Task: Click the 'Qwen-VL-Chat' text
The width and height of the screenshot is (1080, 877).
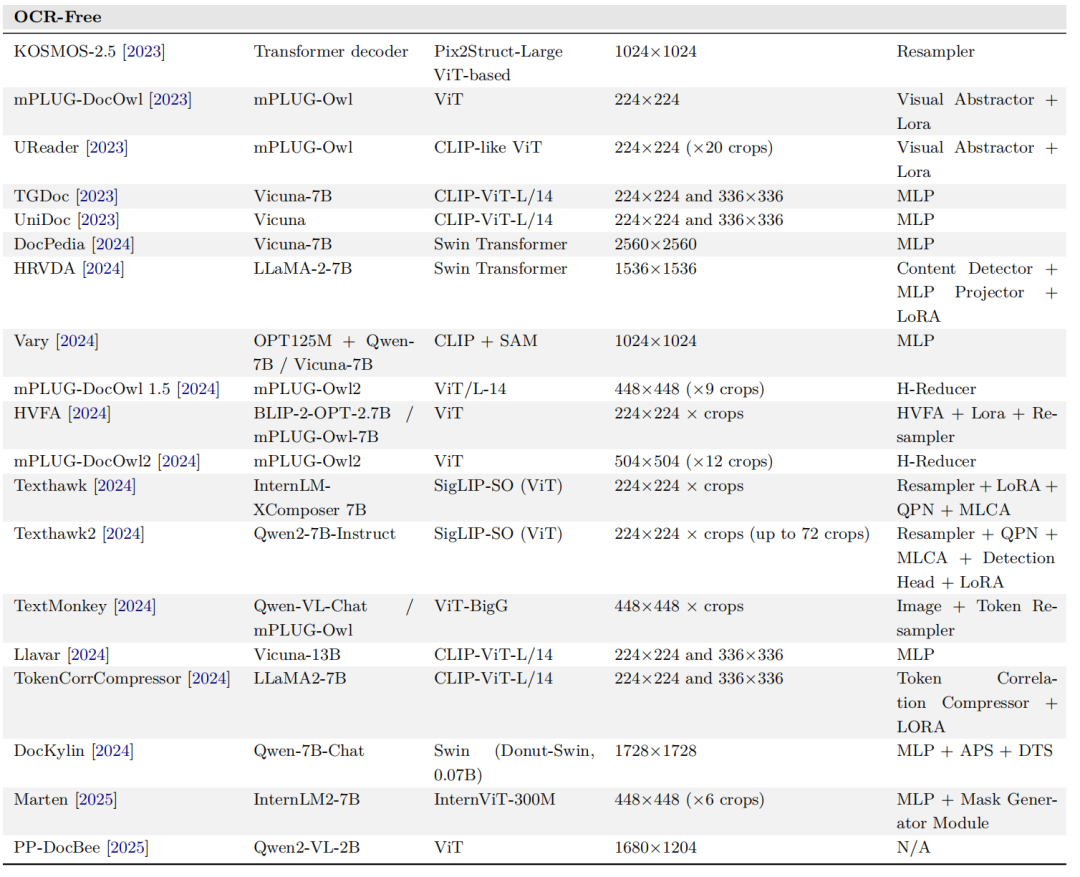Action: click(x=310, y=606)
